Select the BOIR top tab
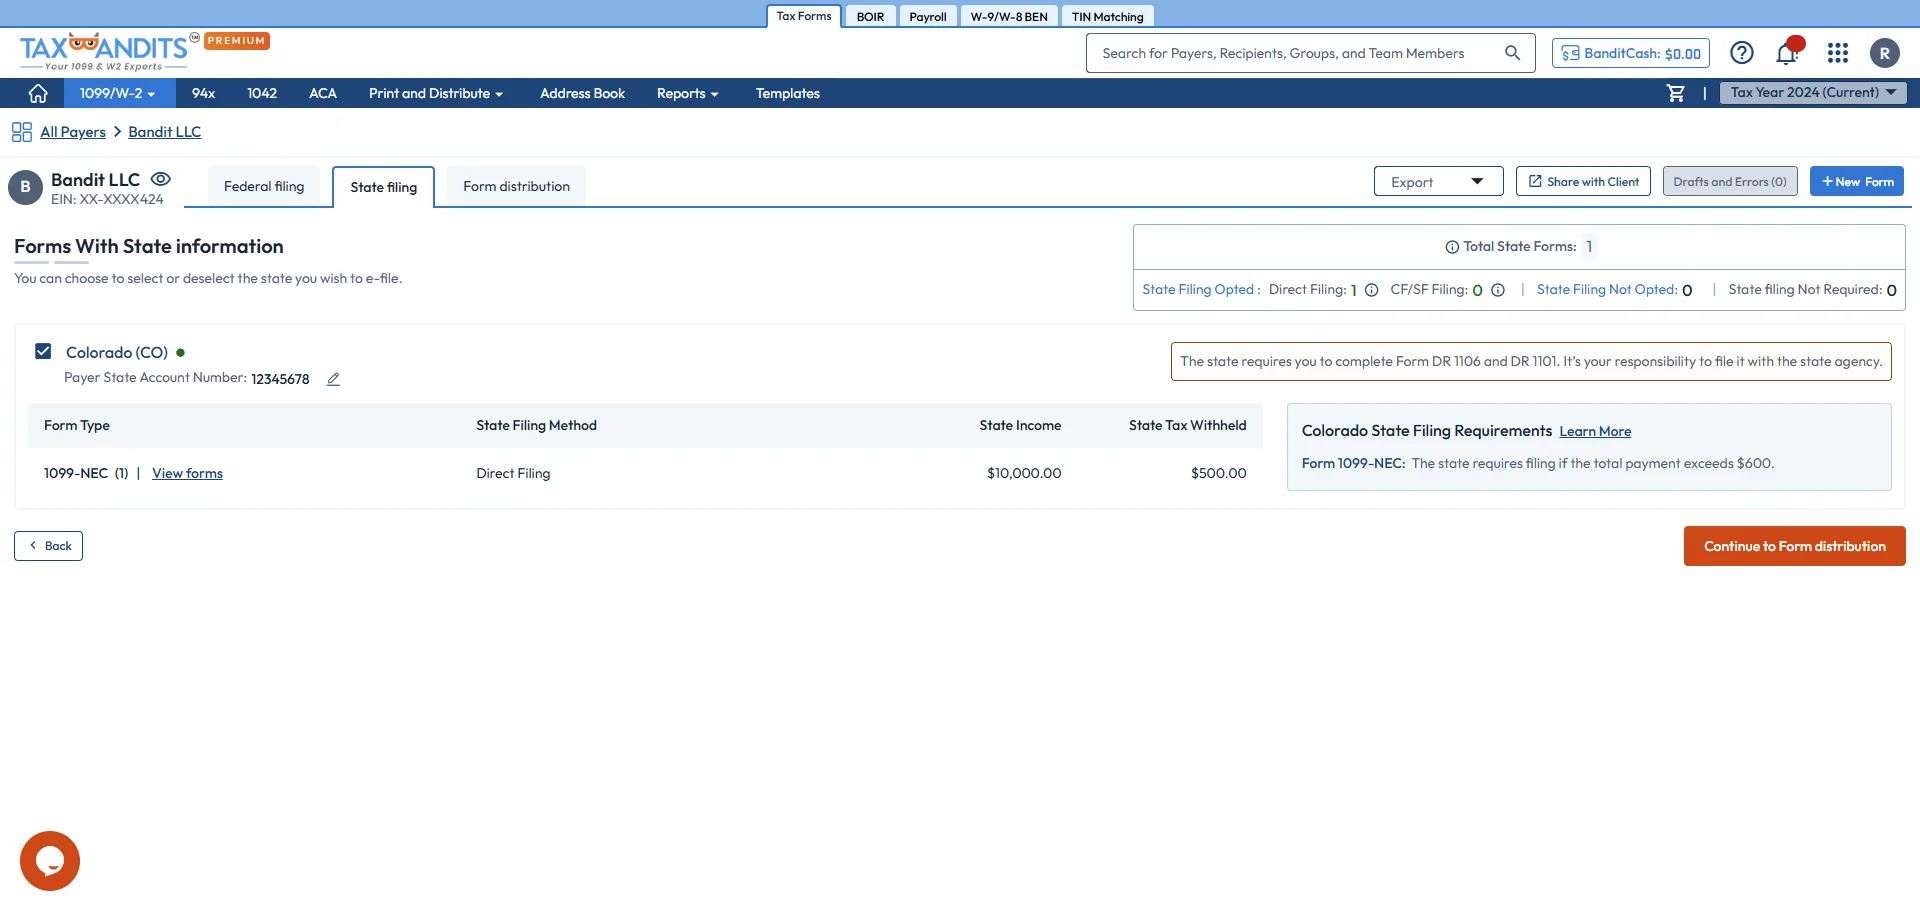 [x=870, y=17]
